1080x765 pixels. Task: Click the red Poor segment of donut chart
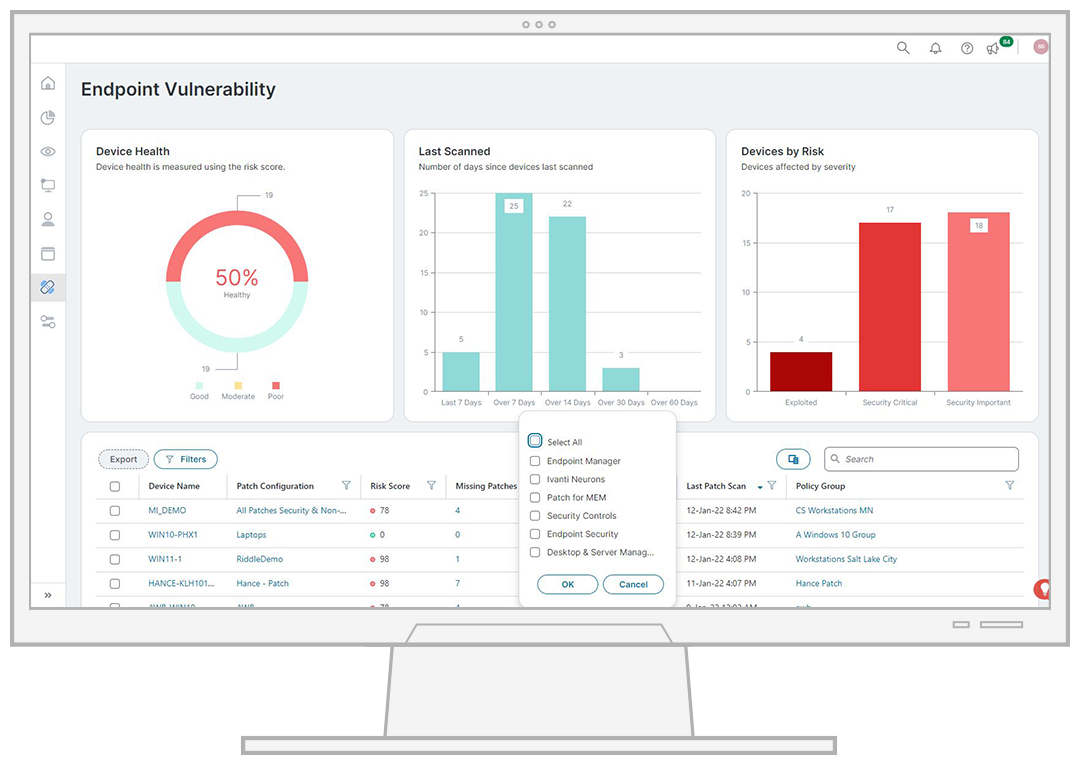coord(237,219)
